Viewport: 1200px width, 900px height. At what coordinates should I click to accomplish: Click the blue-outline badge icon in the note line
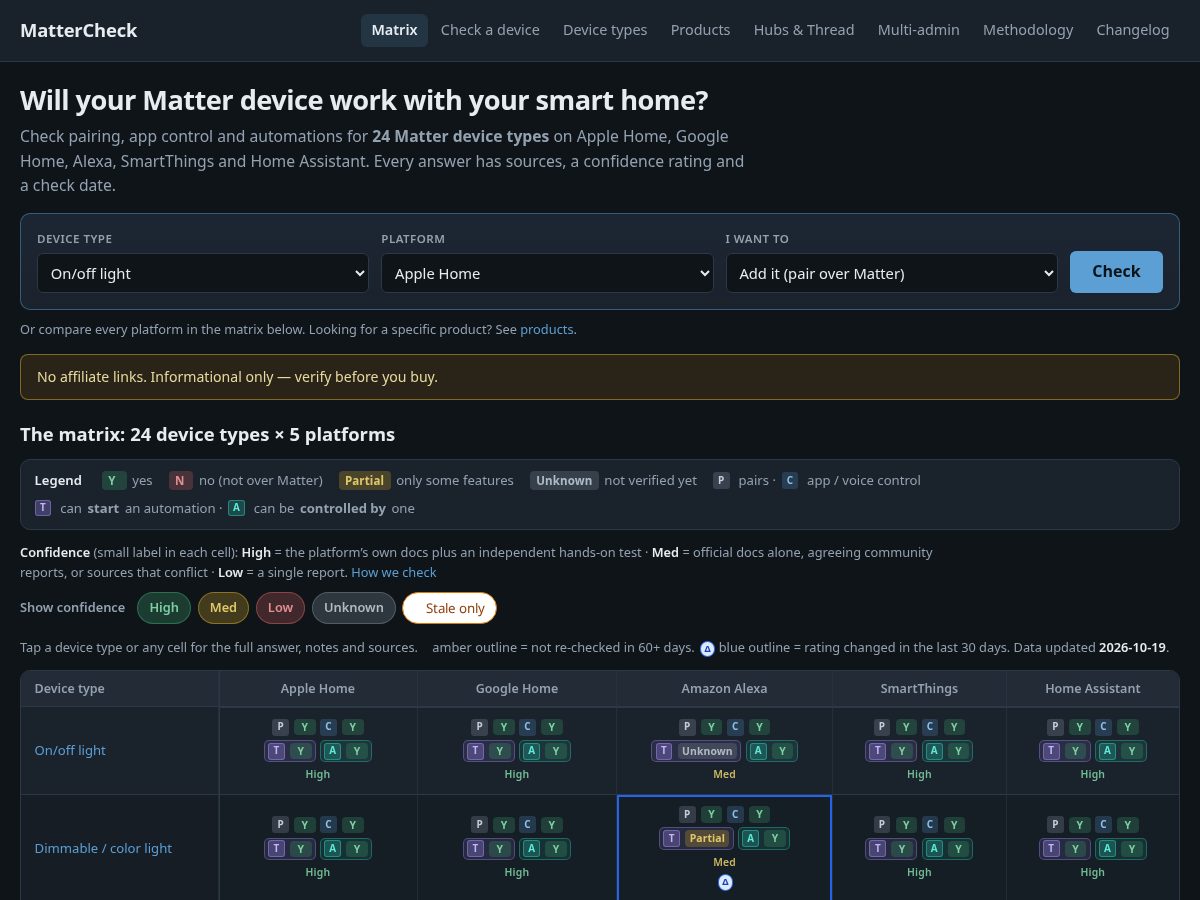707,648
